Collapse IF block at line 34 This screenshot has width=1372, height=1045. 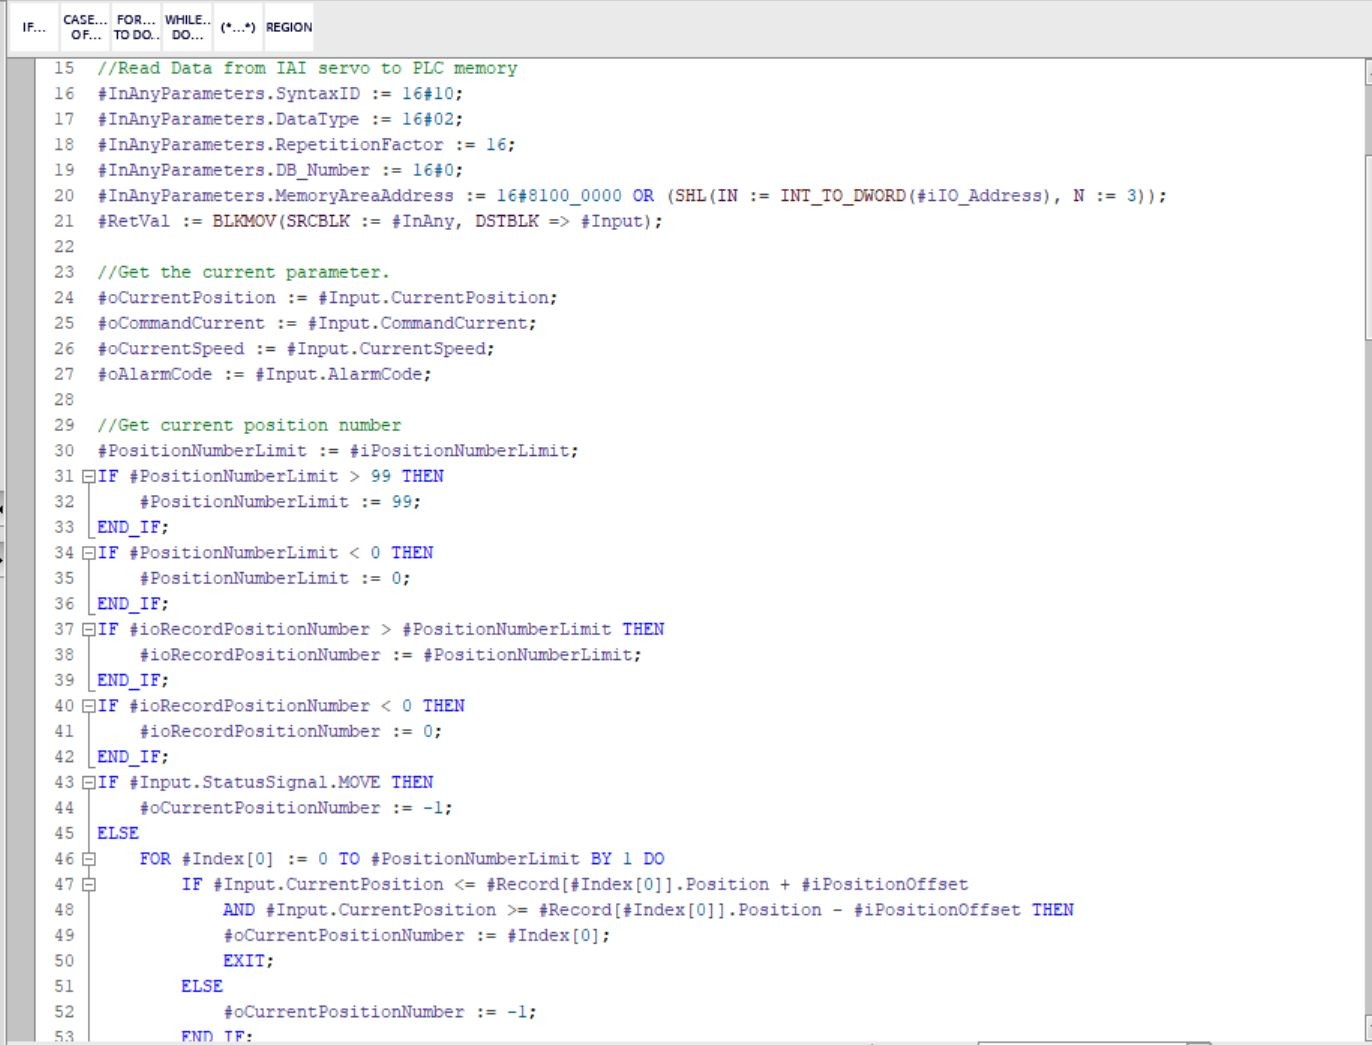(x=88, y=553)
